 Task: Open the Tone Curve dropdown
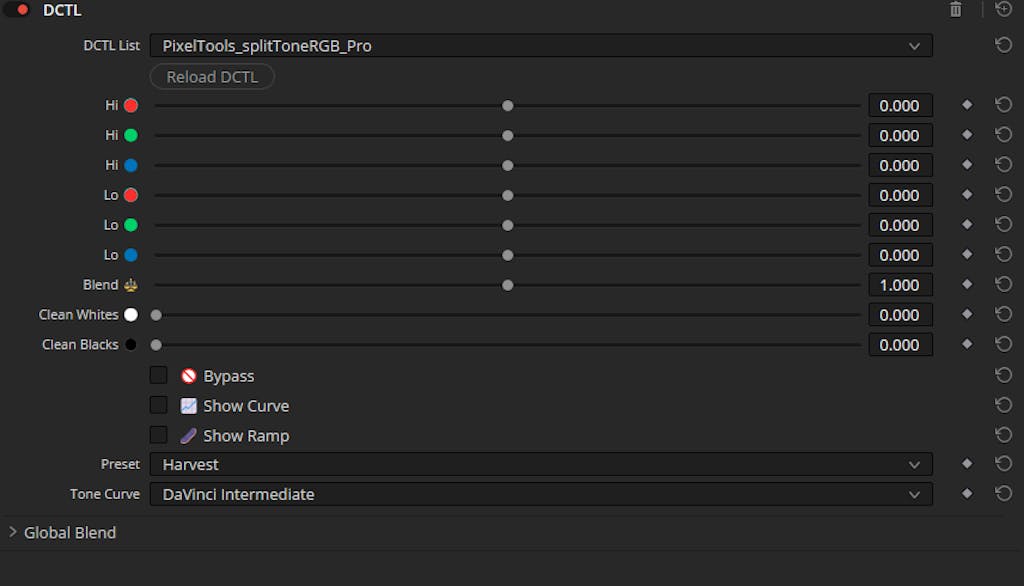[x=540, y=494]
